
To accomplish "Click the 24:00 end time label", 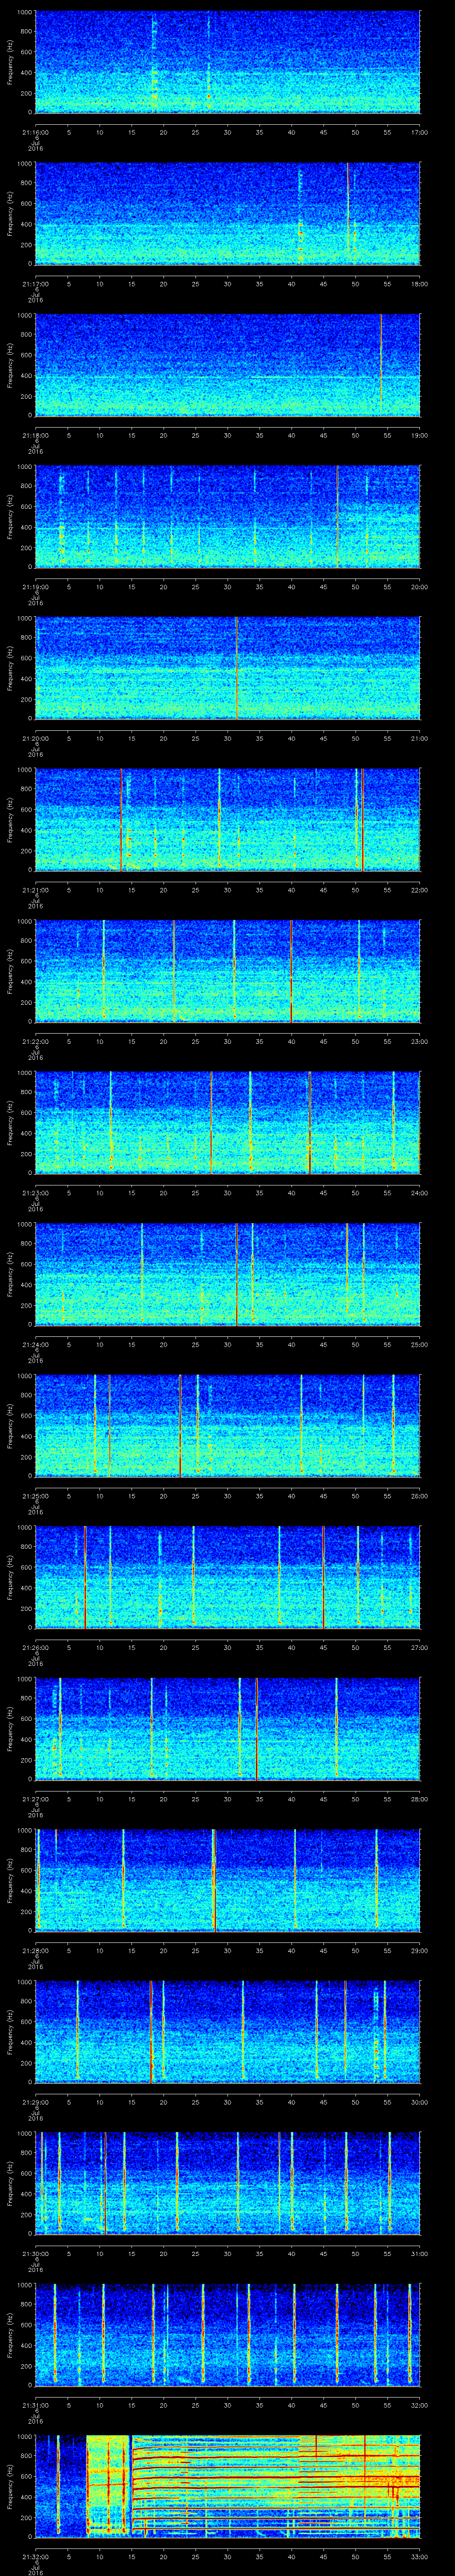I will [420, 1192].
